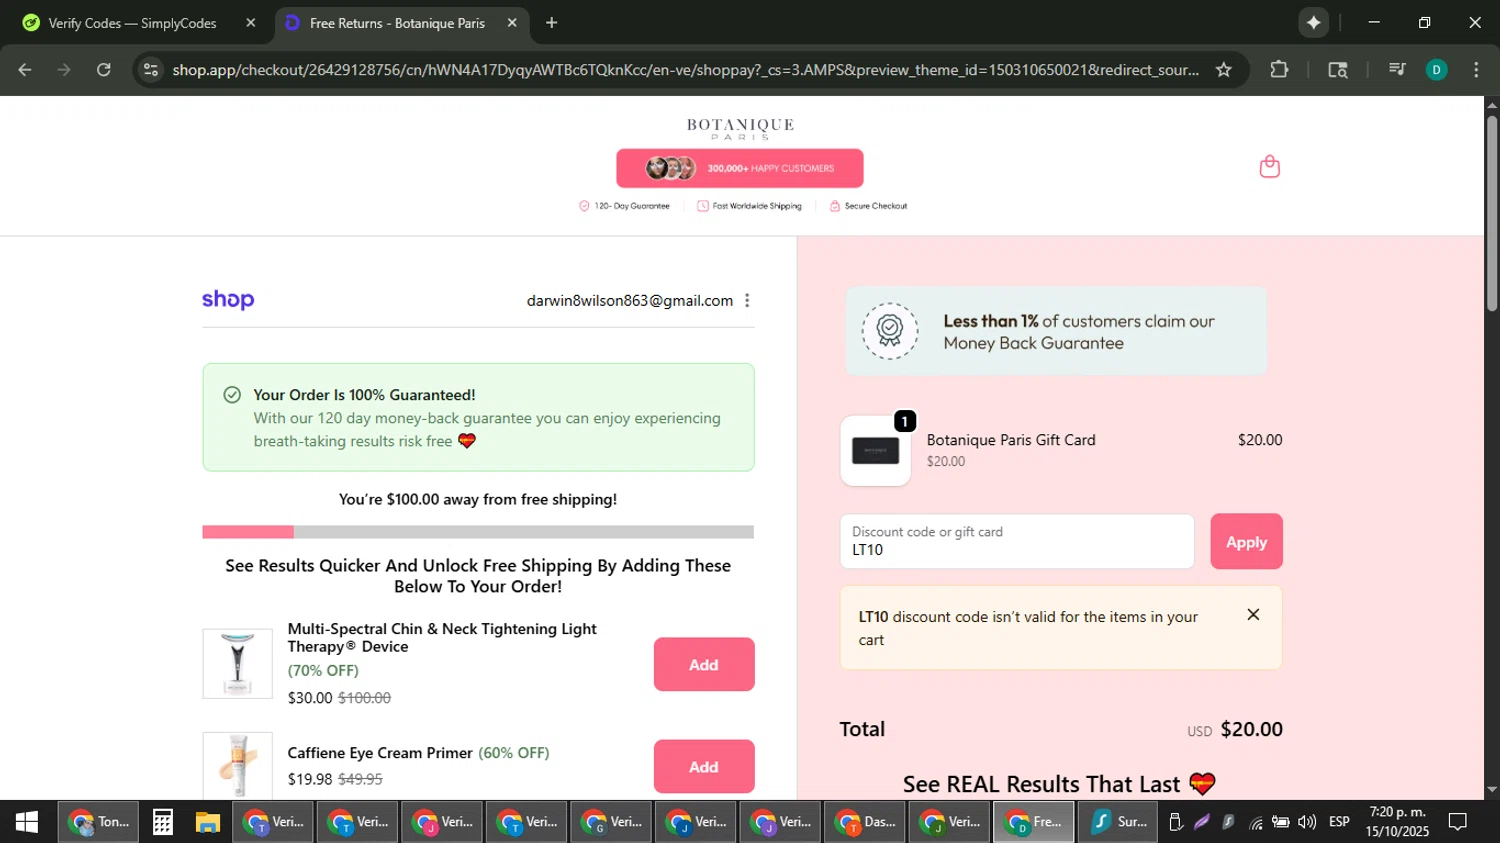View site information icon in address bar

click(x=151, y=70)
